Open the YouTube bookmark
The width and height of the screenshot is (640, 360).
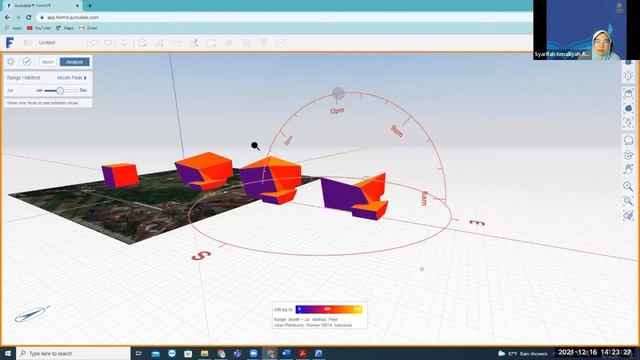[39, 28]
